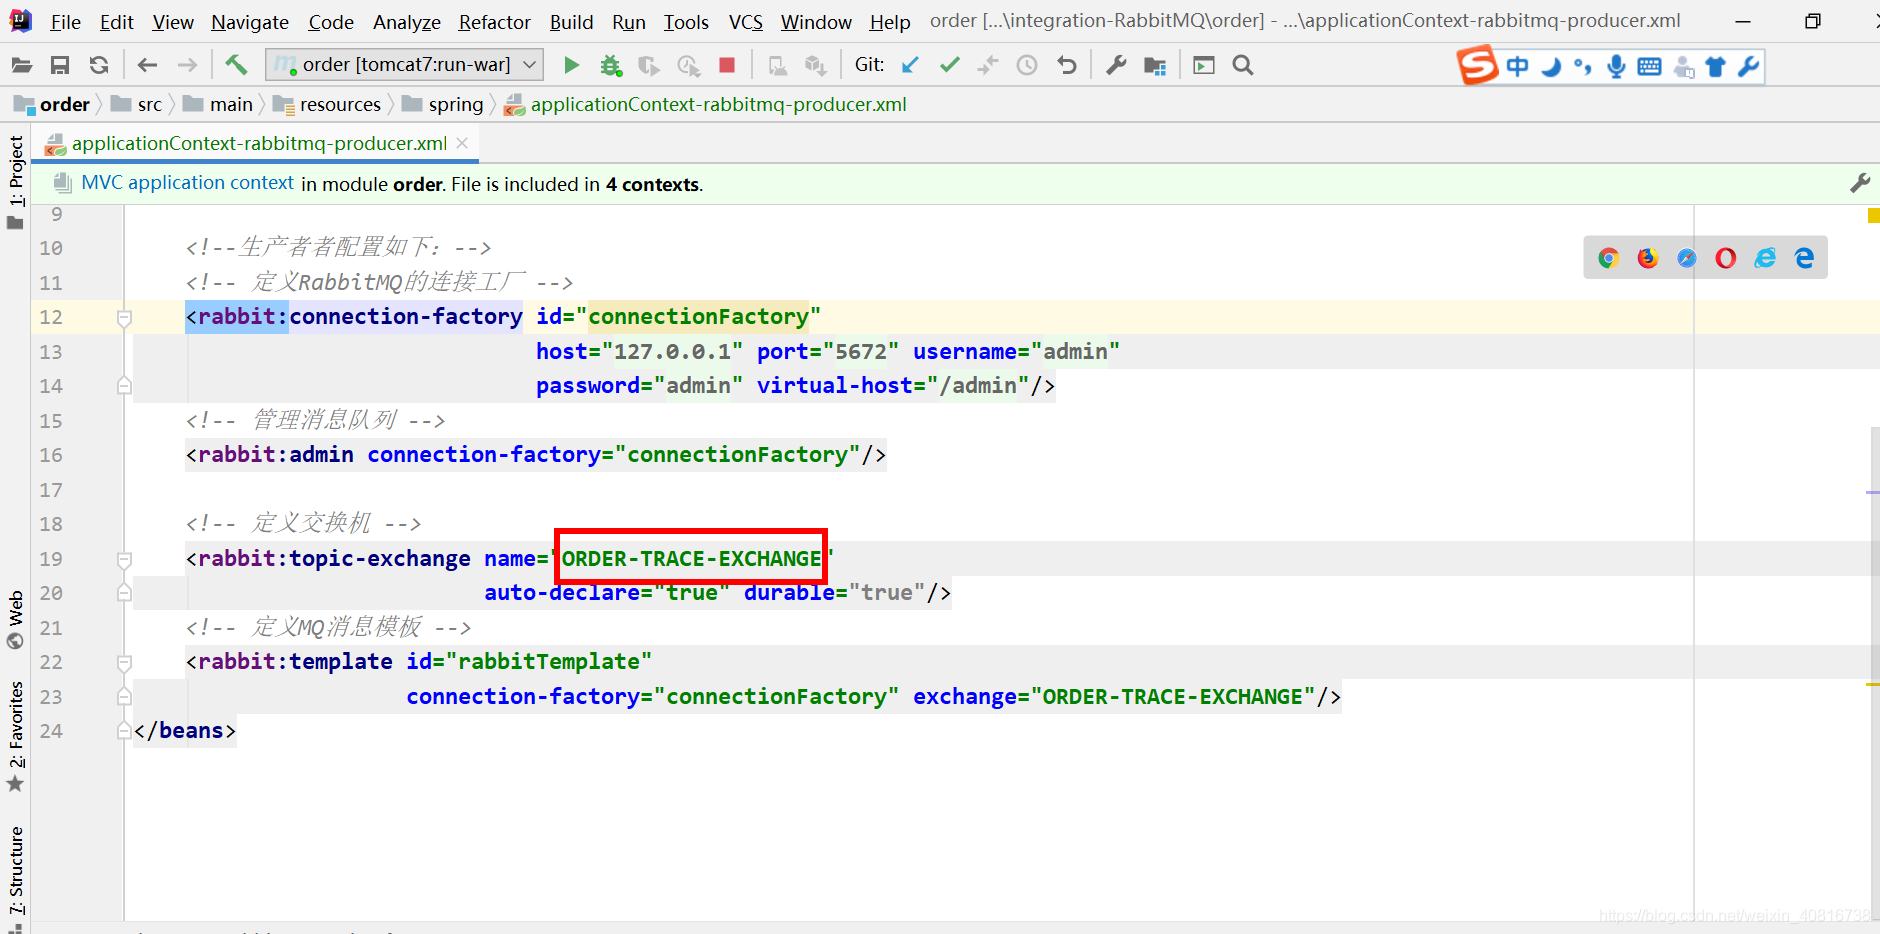Stop the running process

727,65
